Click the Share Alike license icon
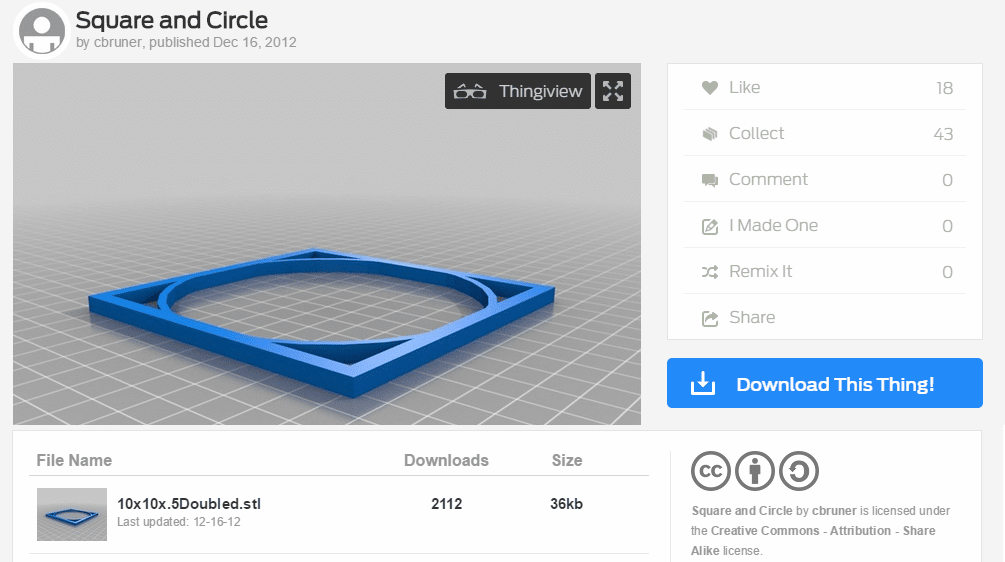This screenshot has height=562, width=1005. click(x=799, y=471)
